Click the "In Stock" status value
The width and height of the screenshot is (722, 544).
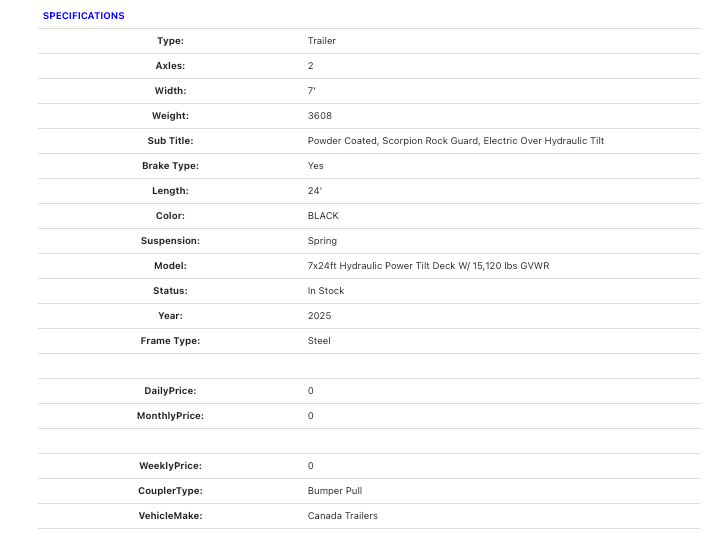(x=326, y=291)
